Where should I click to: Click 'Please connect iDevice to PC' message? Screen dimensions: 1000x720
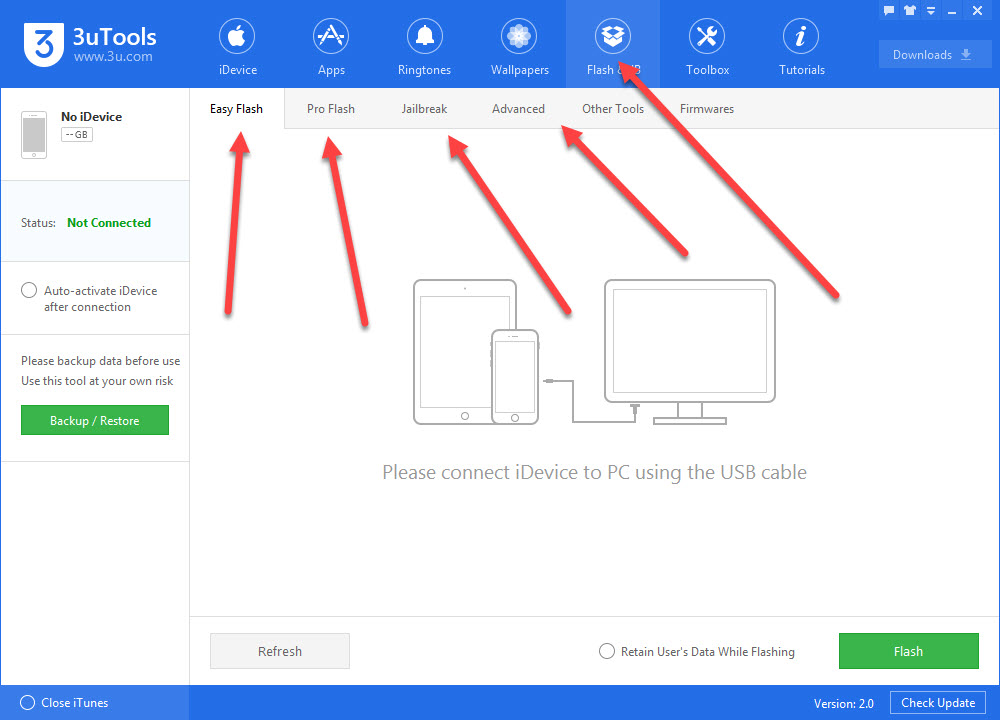[x=594, y=473]
